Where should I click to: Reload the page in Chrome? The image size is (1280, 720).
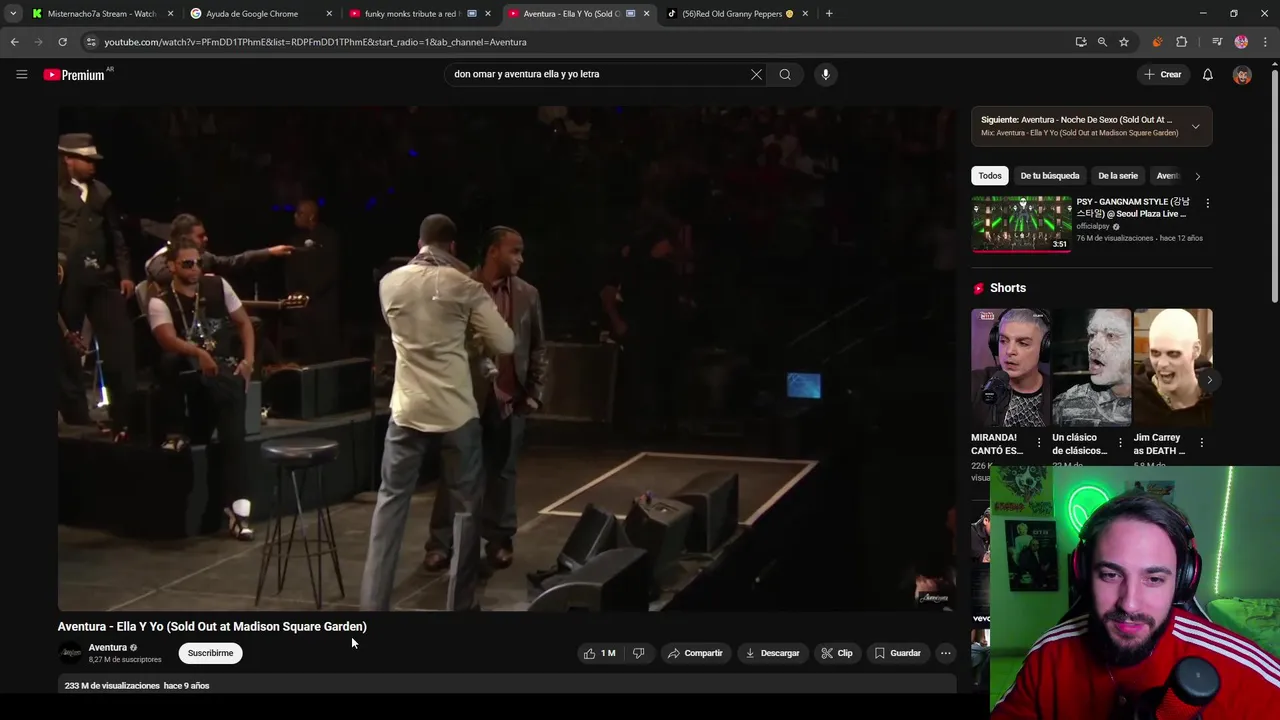(62, 42)
